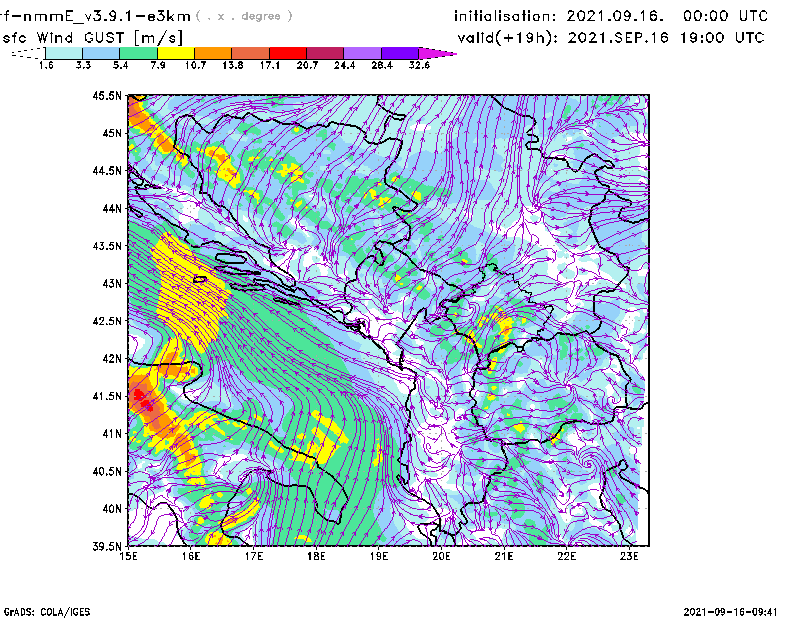Viewport: 800px width, 618px height.
Task: Click the yellow legend swatch (7.9–10.7)
Action: point(176,53)
